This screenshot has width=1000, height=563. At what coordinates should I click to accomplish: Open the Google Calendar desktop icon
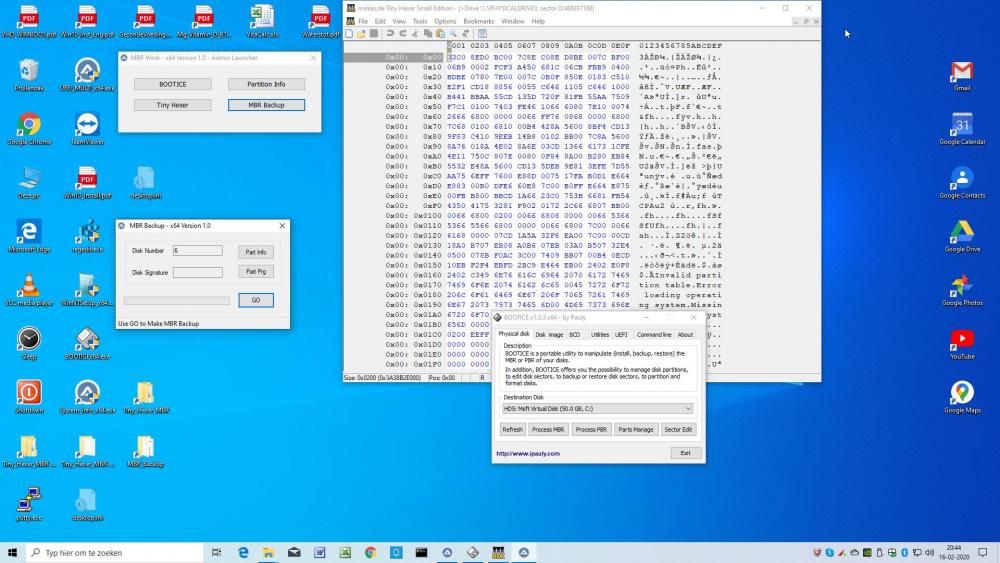(962, 126)
